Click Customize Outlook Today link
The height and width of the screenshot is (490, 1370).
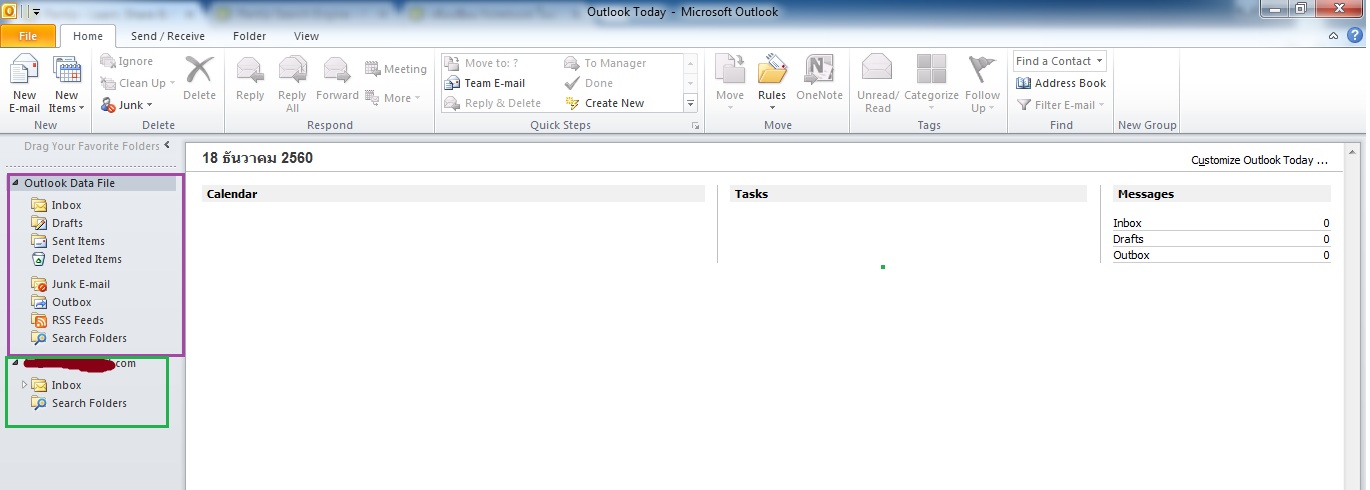(x=1259, y=160)
